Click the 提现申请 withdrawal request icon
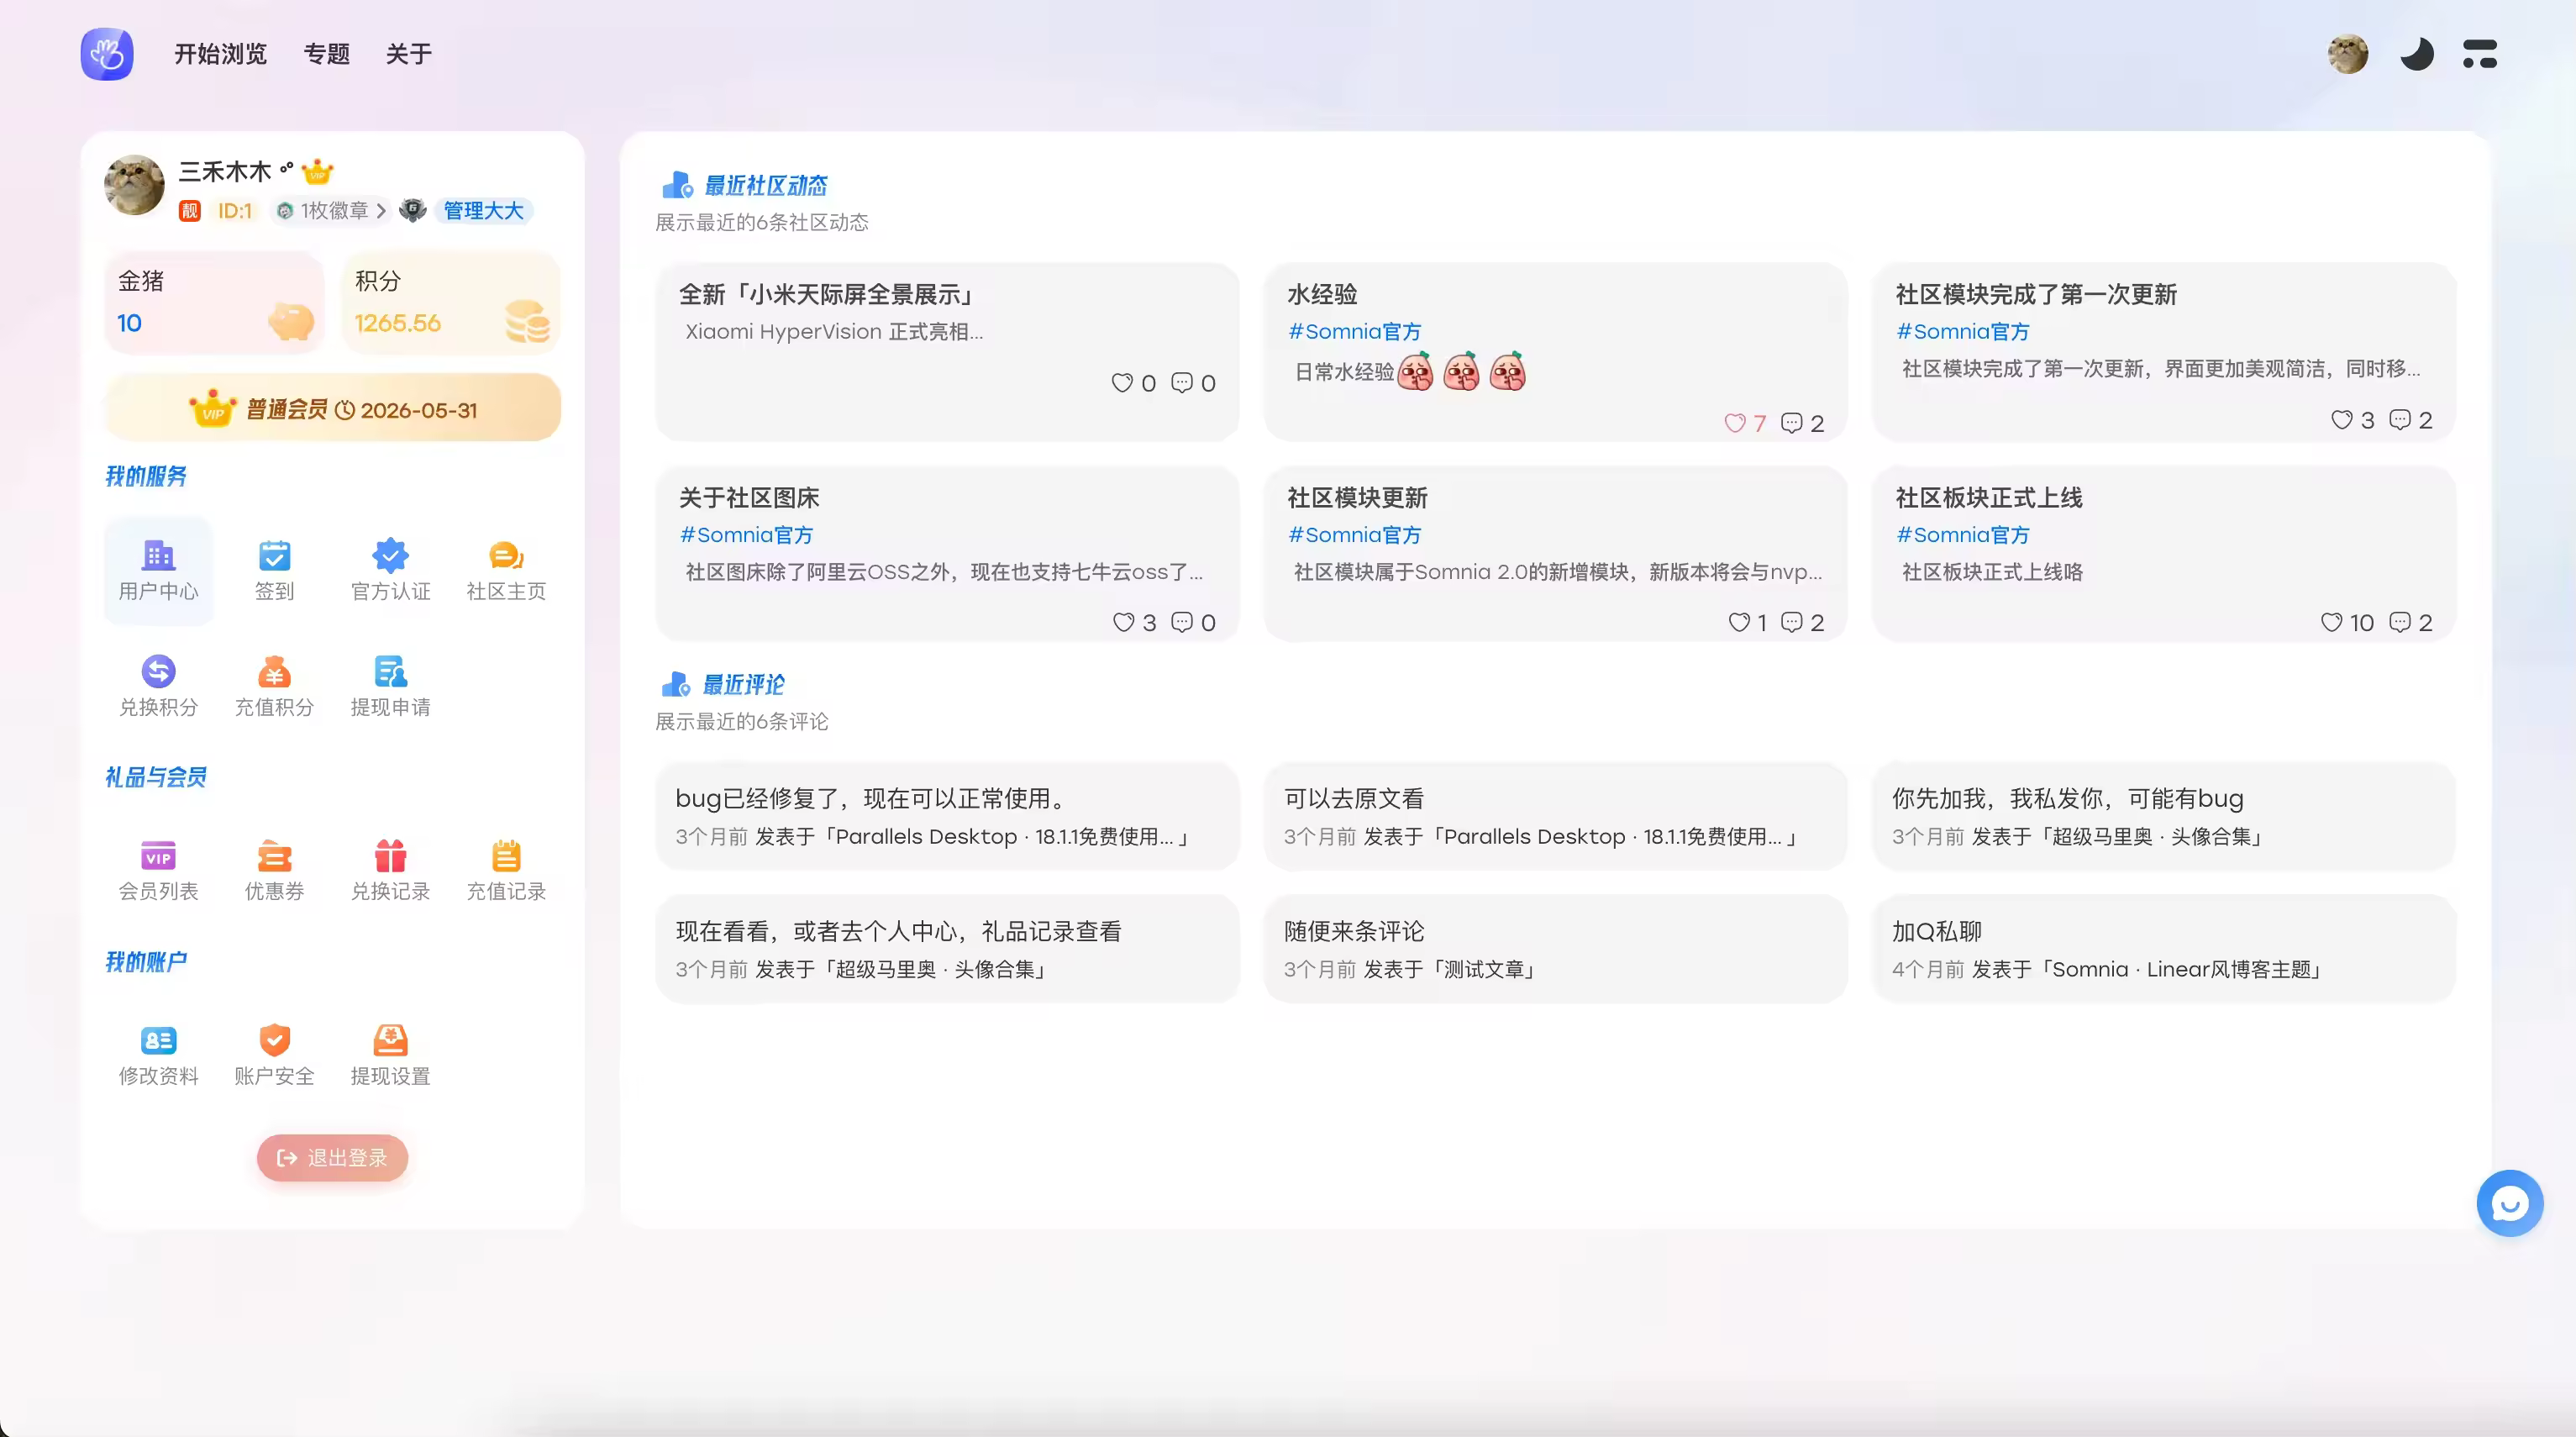Viewport: 2576px width, 1437px height. click(390, 672)
